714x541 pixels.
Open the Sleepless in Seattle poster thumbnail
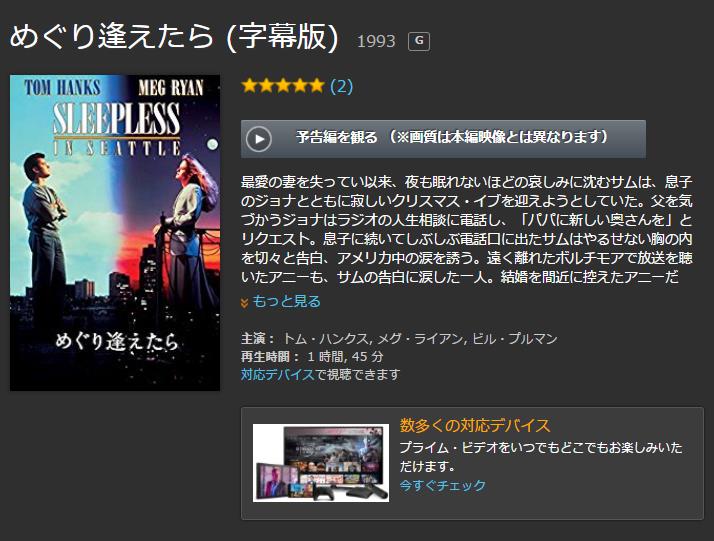point(115,233)
